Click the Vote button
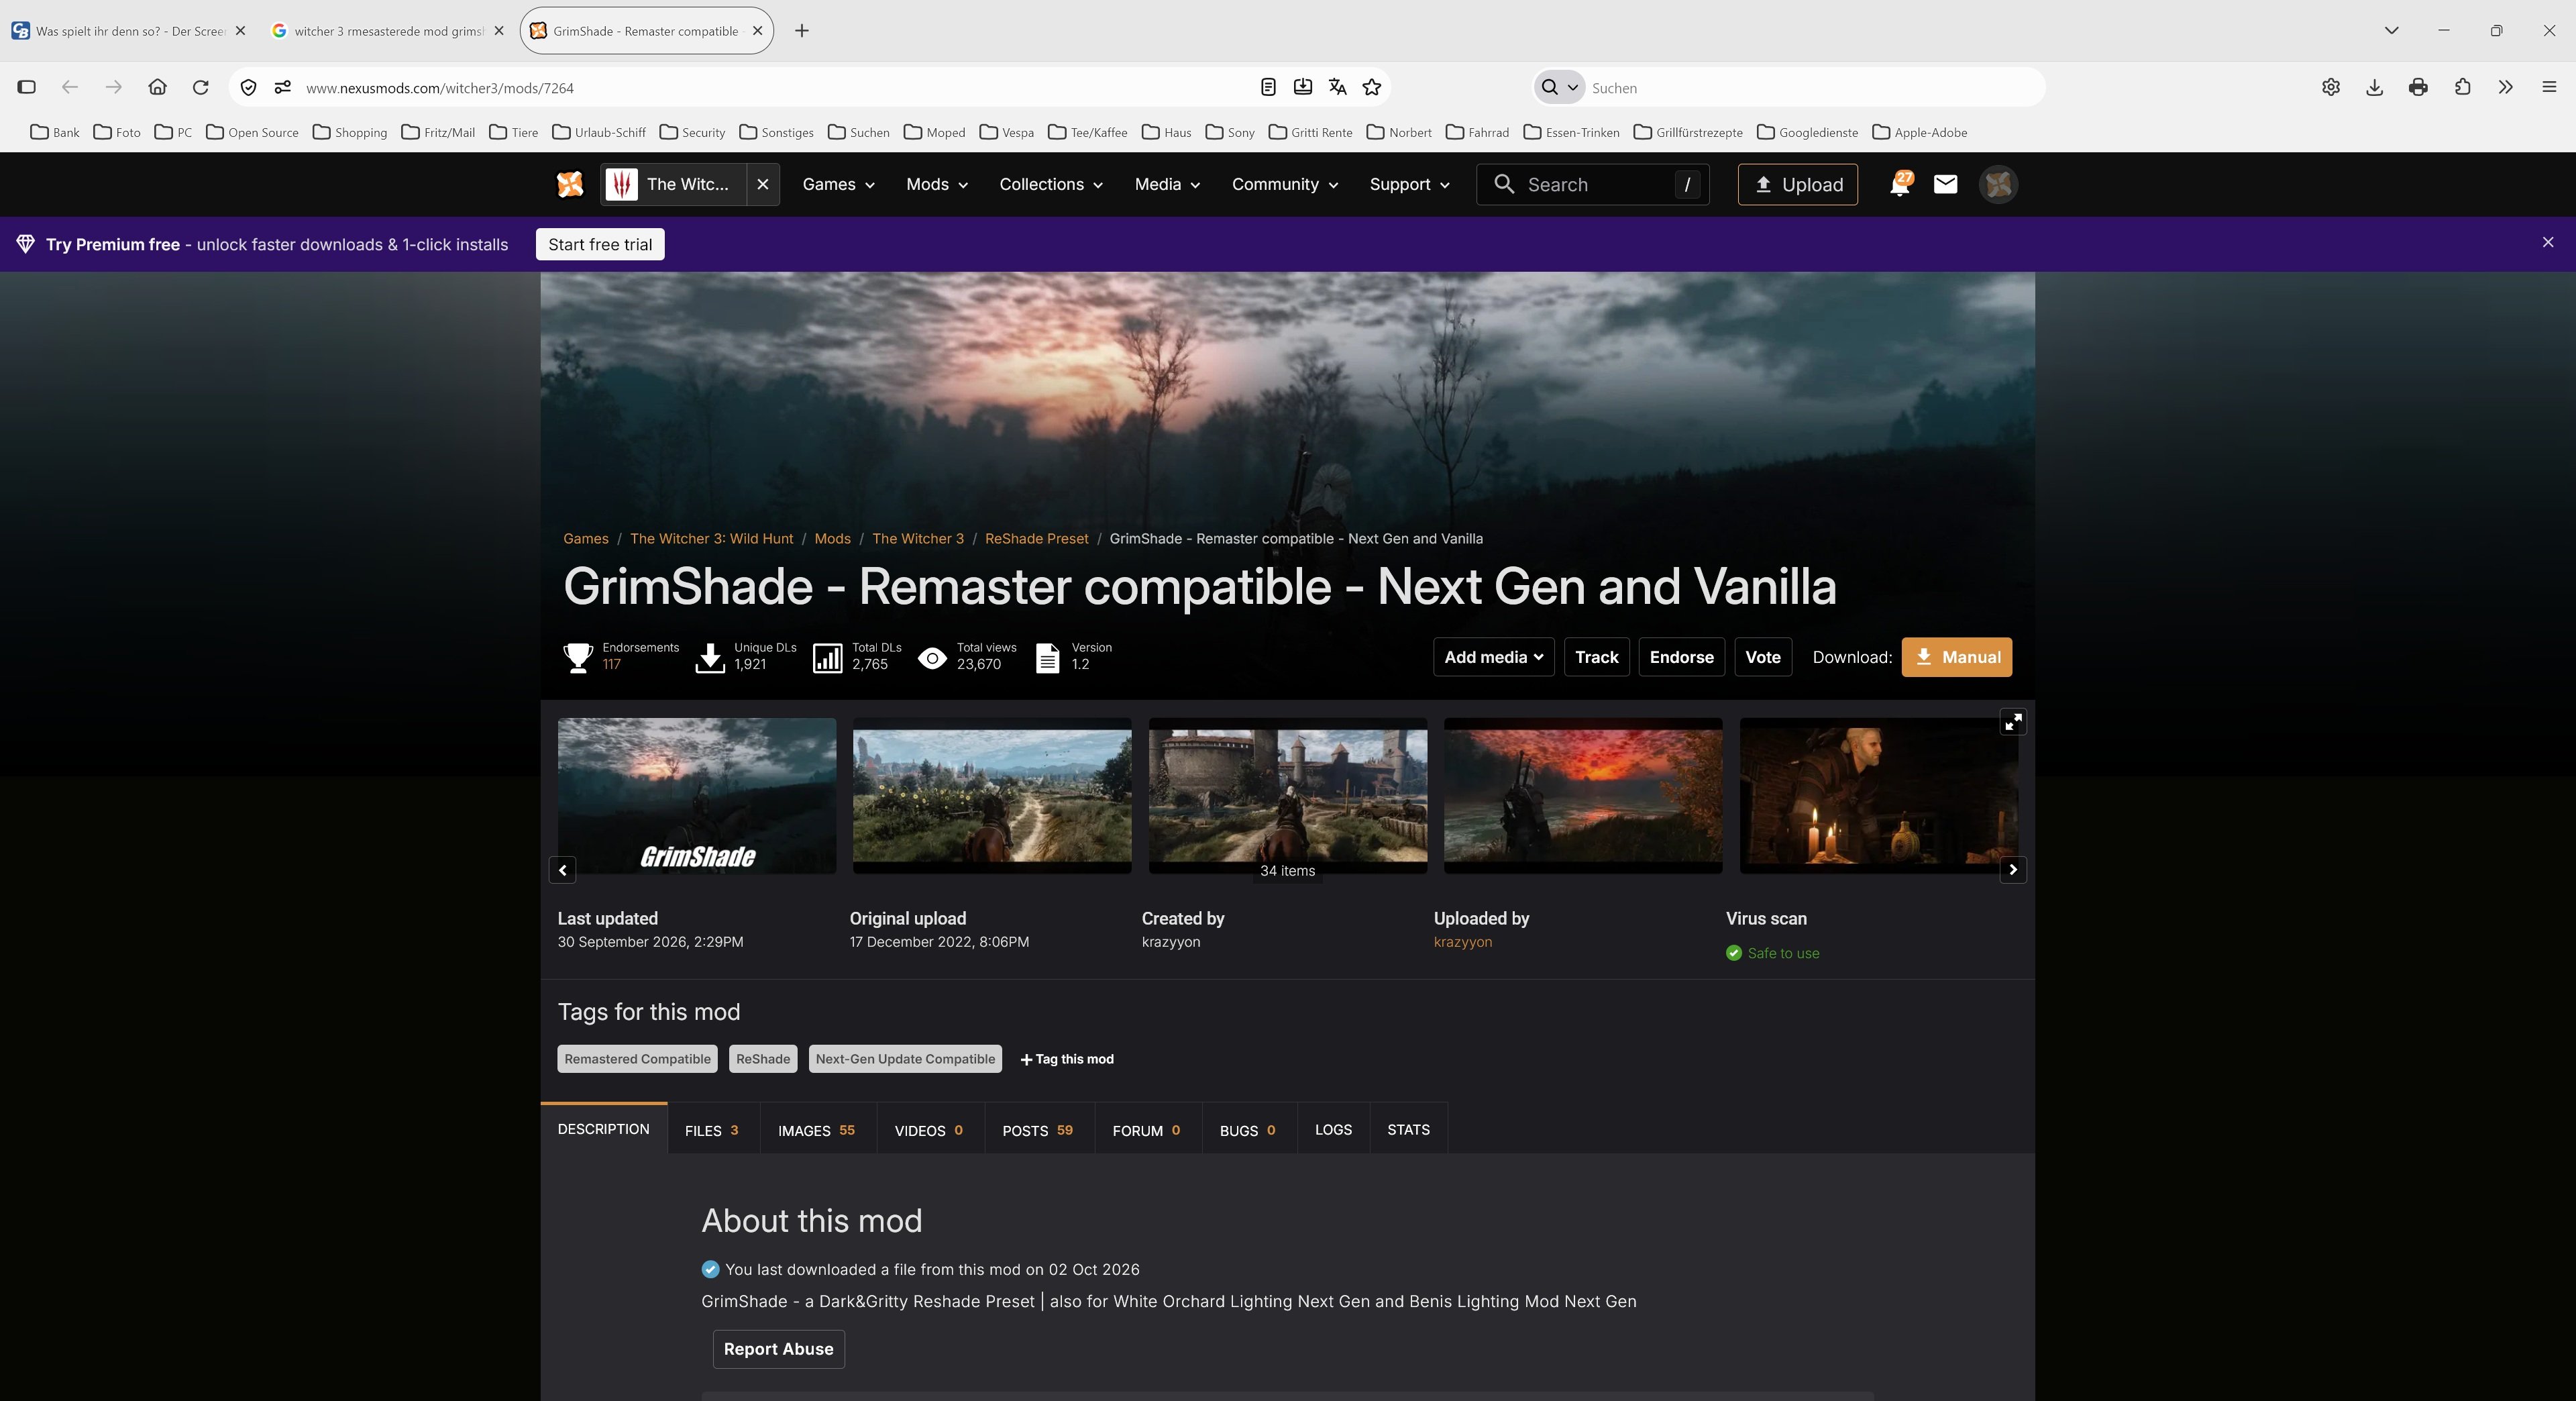The height and width of the screenshot is (1401, 2576). [1762, 657]
